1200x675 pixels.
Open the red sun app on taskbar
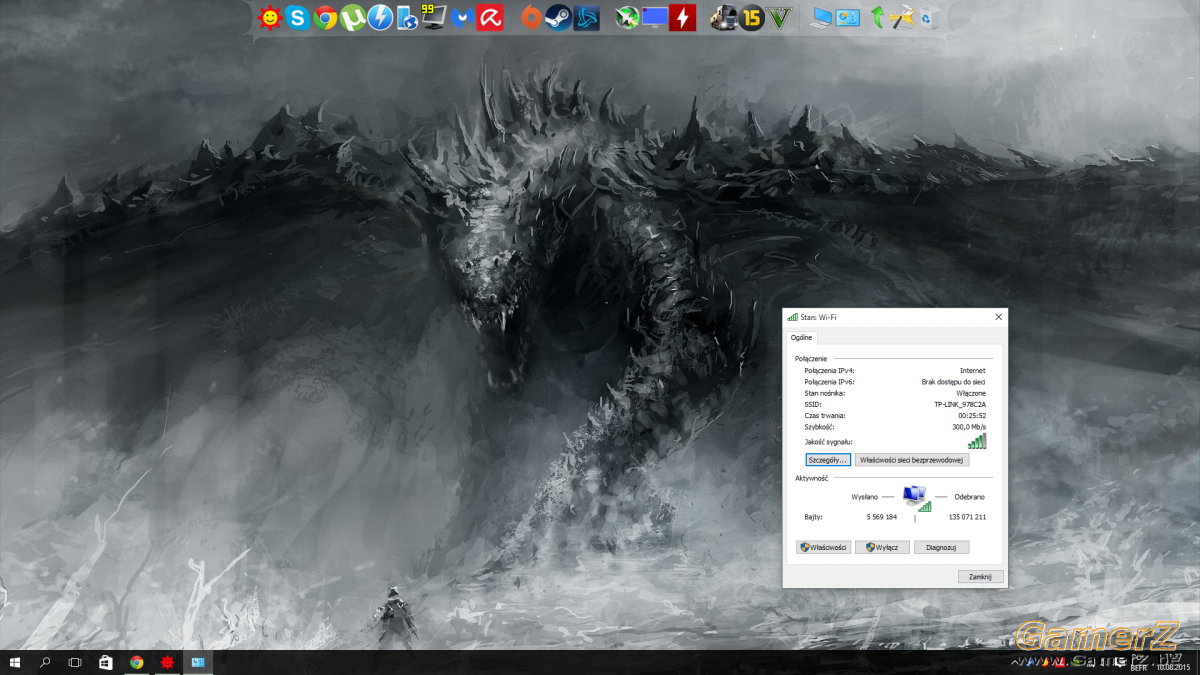[x=168, y=662]
